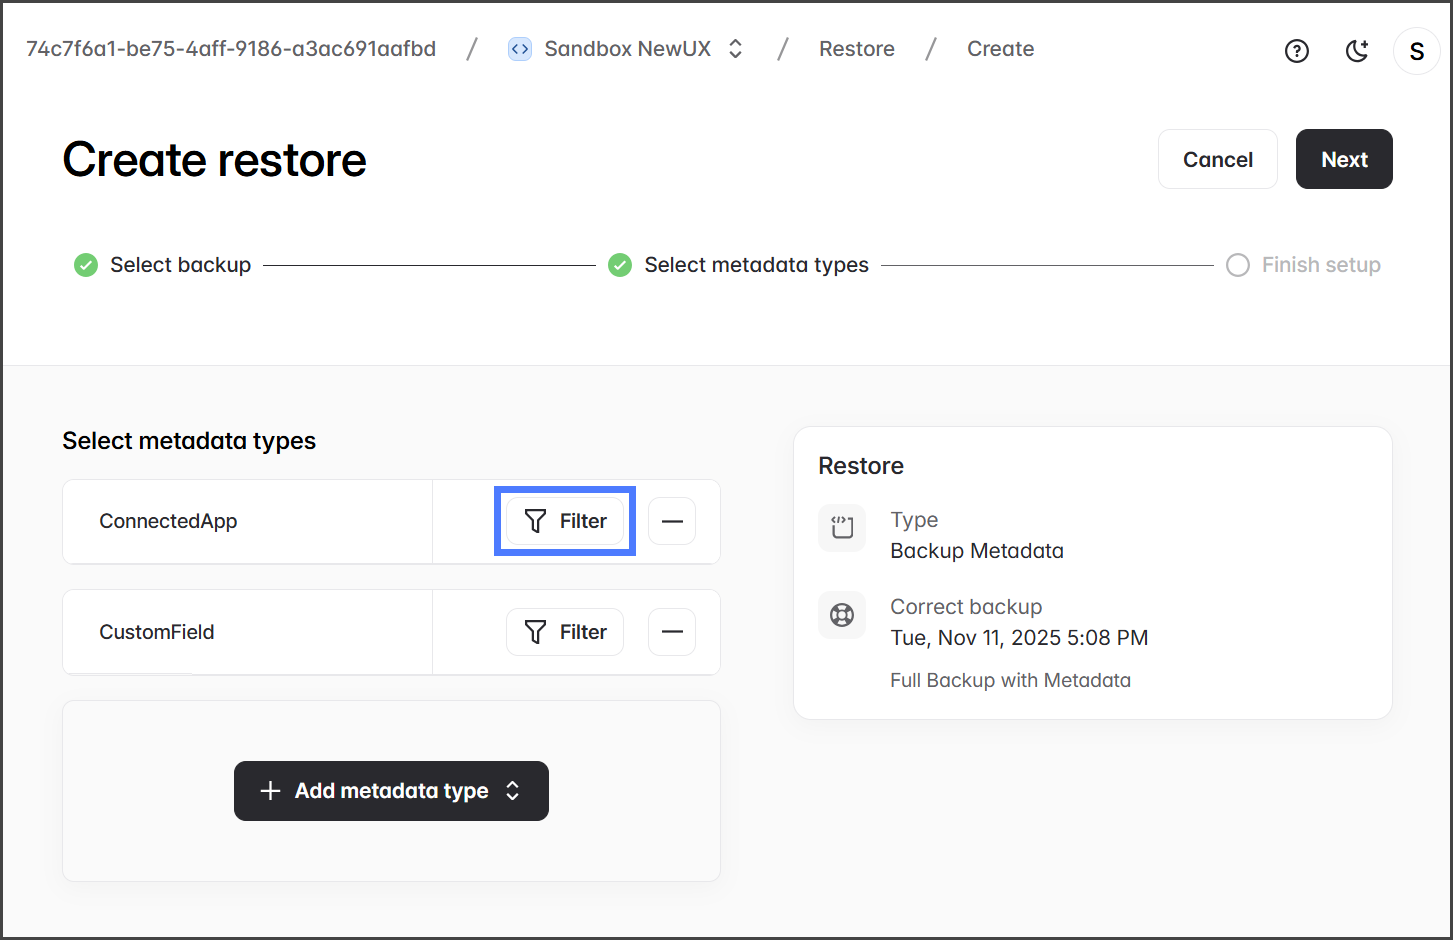1453x940 pixels.
Task: Click the Filter button for CustomField
Action: [565, 632]
